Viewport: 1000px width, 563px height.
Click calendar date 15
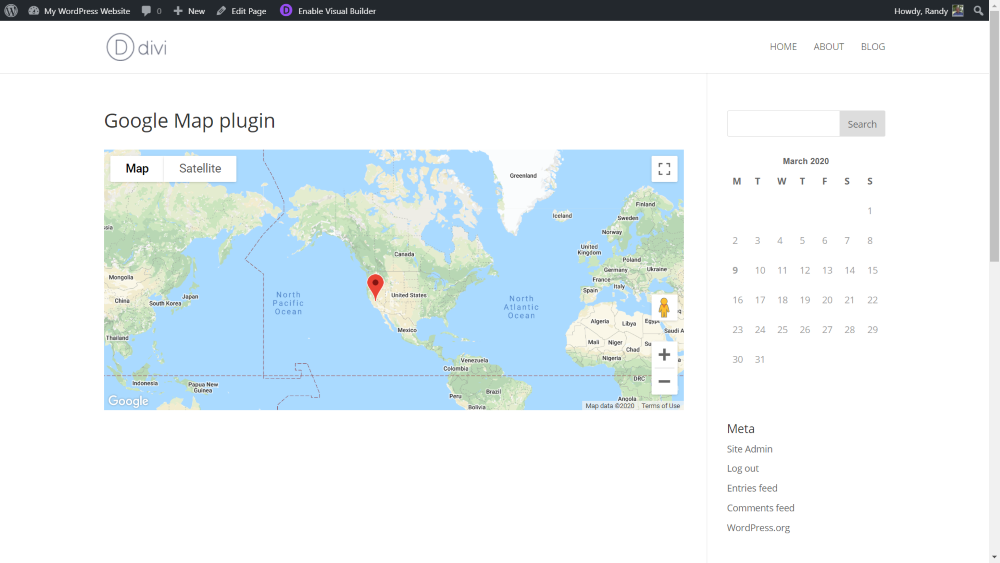pyautogui.click(x=872, y=270)
